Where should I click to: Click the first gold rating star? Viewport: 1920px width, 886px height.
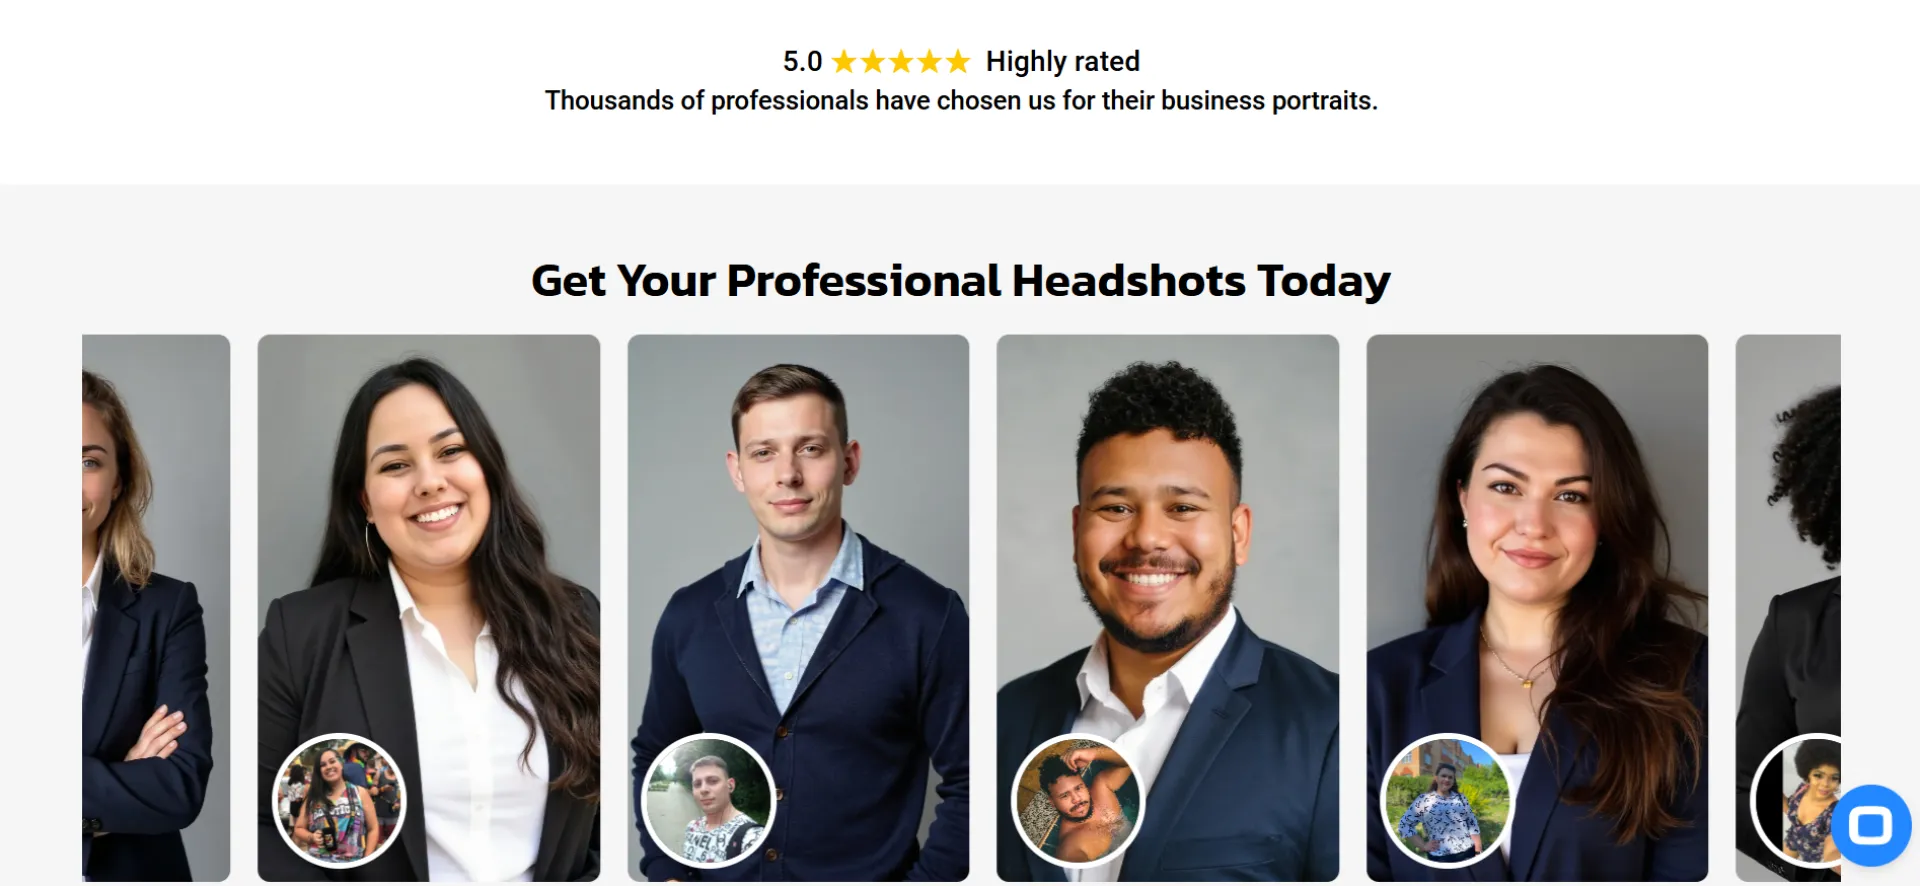[844, 62]
